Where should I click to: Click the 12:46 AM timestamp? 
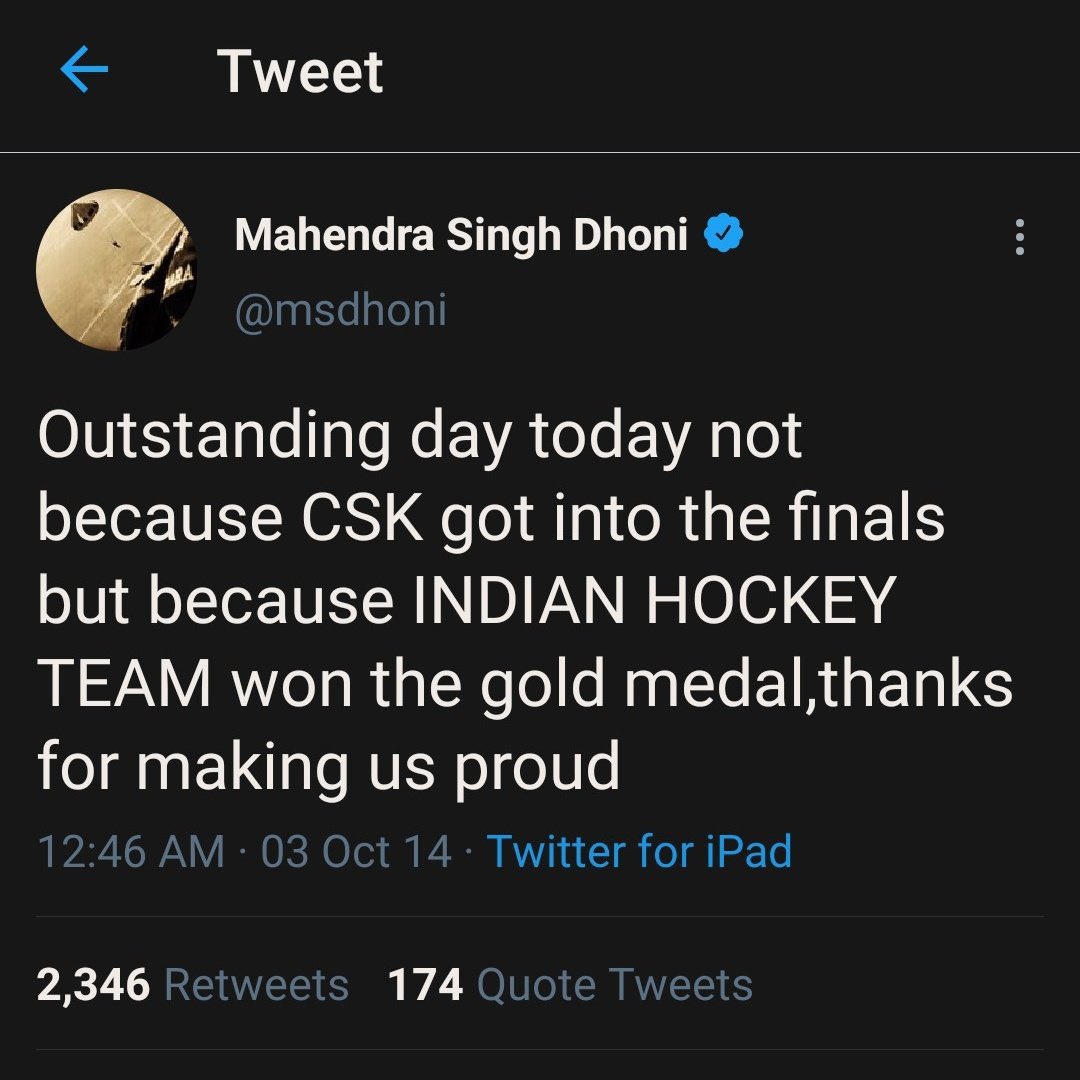click(x=131, y=851)
